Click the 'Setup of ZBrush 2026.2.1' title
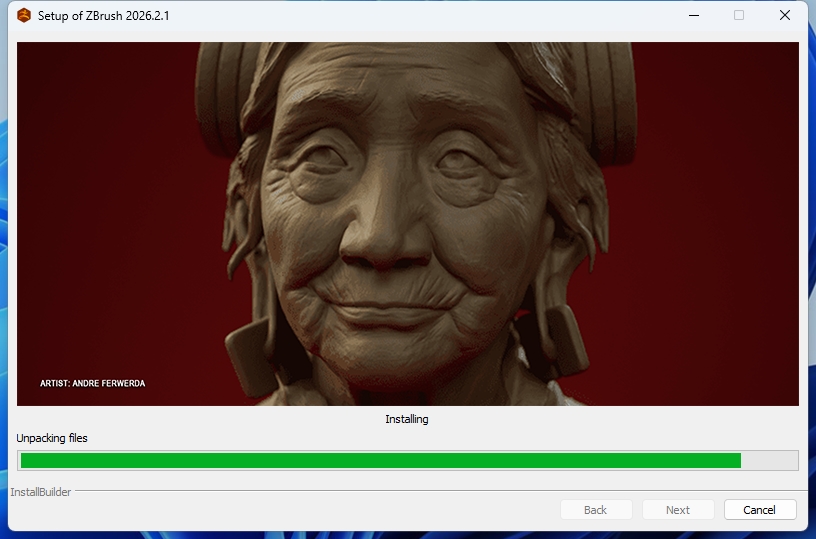 pyautogui.click(x=104, y=16)
